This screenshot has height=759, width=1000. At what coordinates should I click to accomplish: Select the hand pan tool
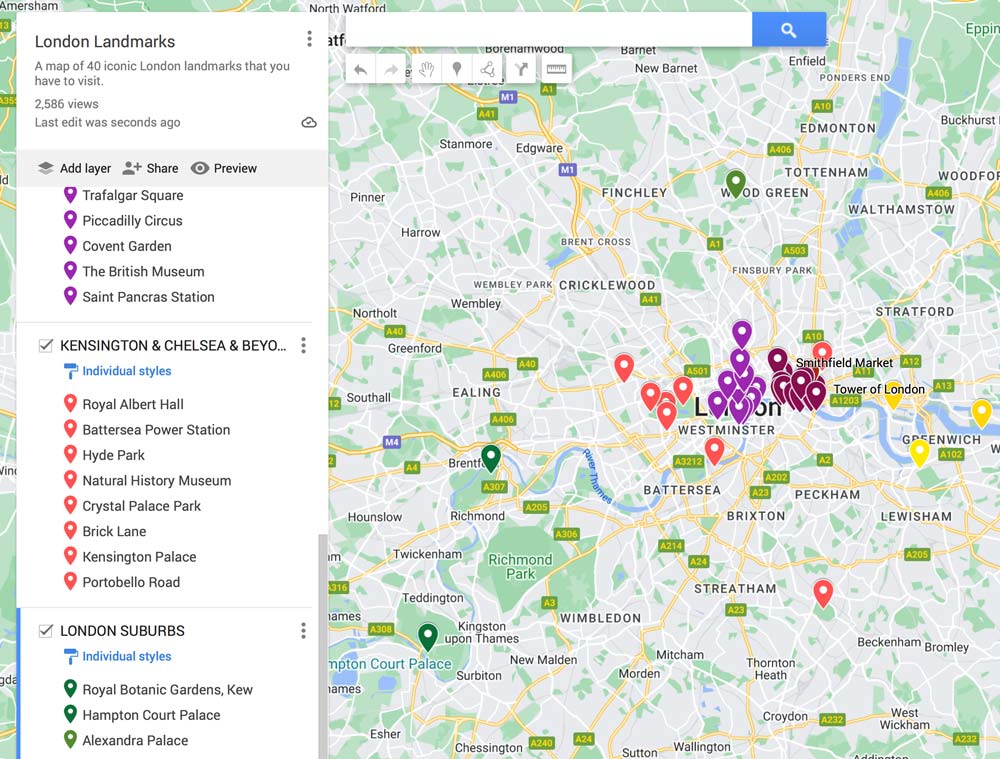point(426,69)
